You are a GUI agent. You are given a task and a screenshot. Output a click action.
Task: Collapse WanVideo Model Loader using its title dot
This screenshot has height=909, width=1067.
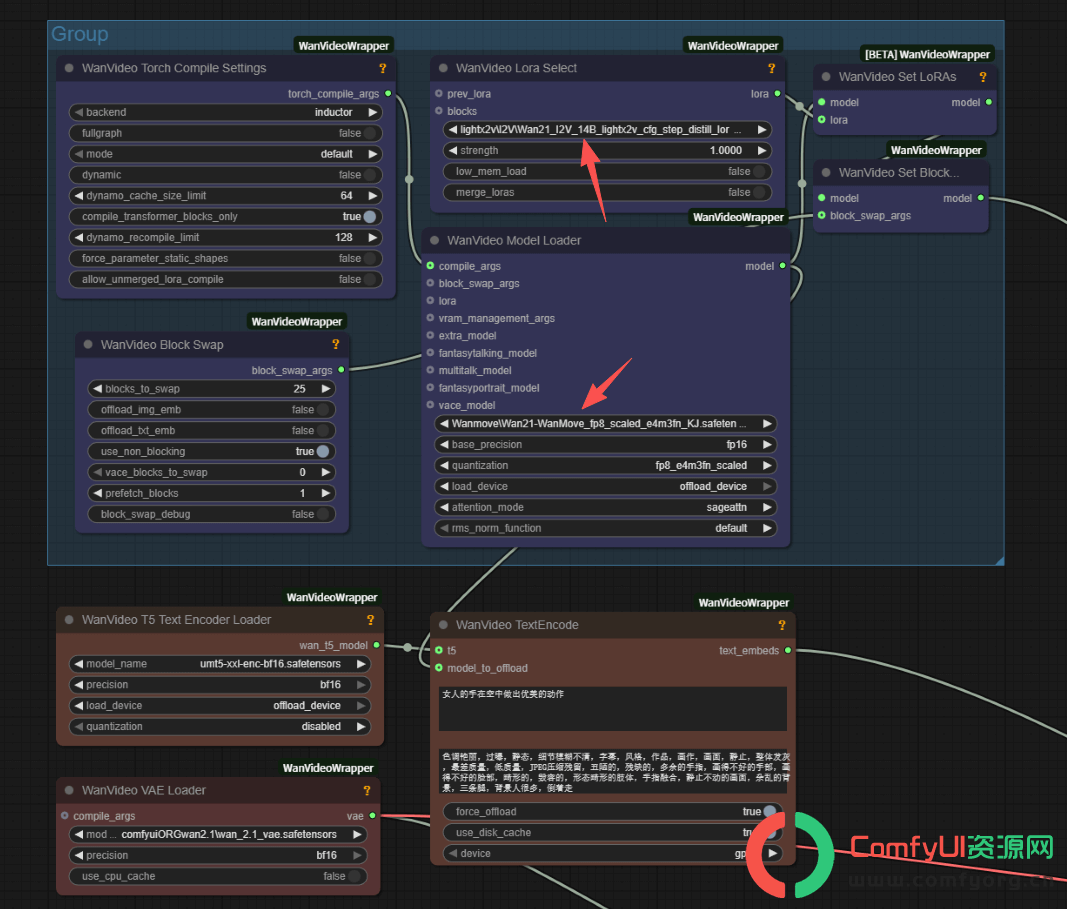tap(435, 240)
